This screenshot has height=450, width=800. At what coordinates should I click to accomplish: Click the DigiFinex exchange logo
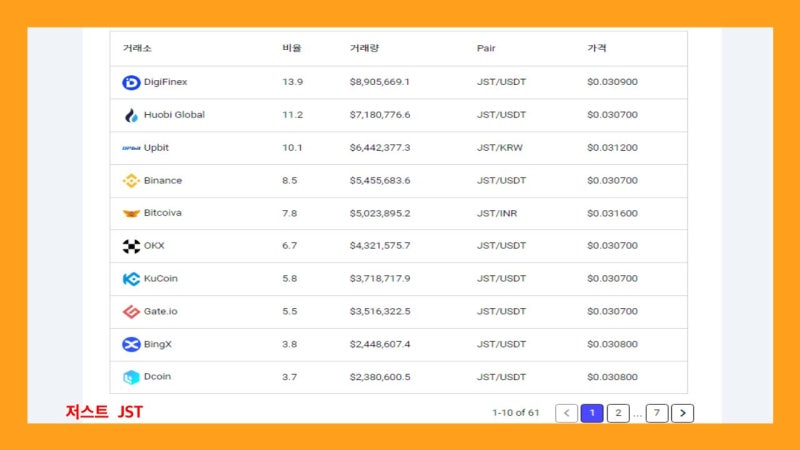[131, 82]
